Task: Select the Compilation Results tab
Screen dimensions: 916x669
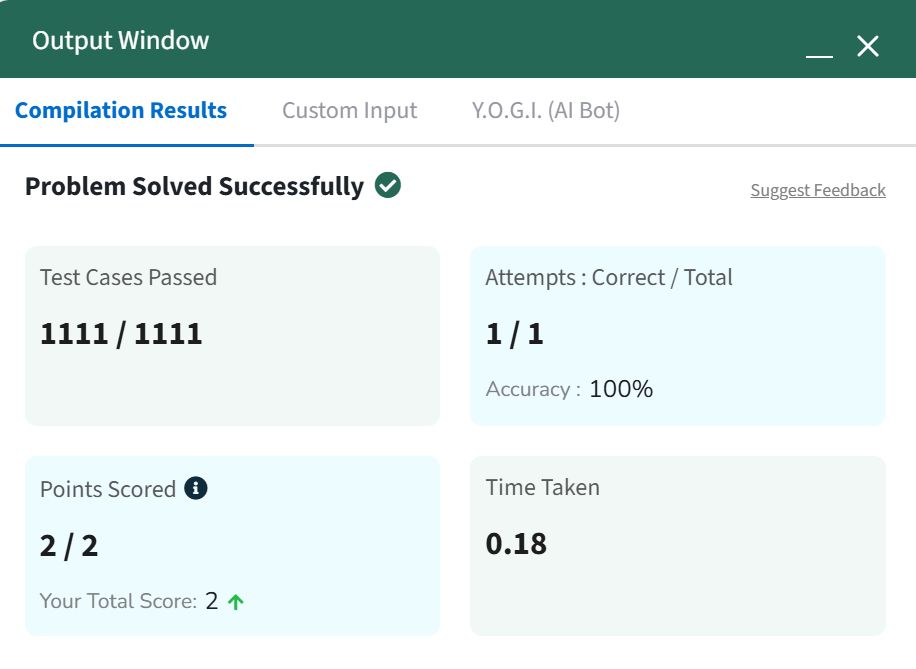Action: [121, 110]
